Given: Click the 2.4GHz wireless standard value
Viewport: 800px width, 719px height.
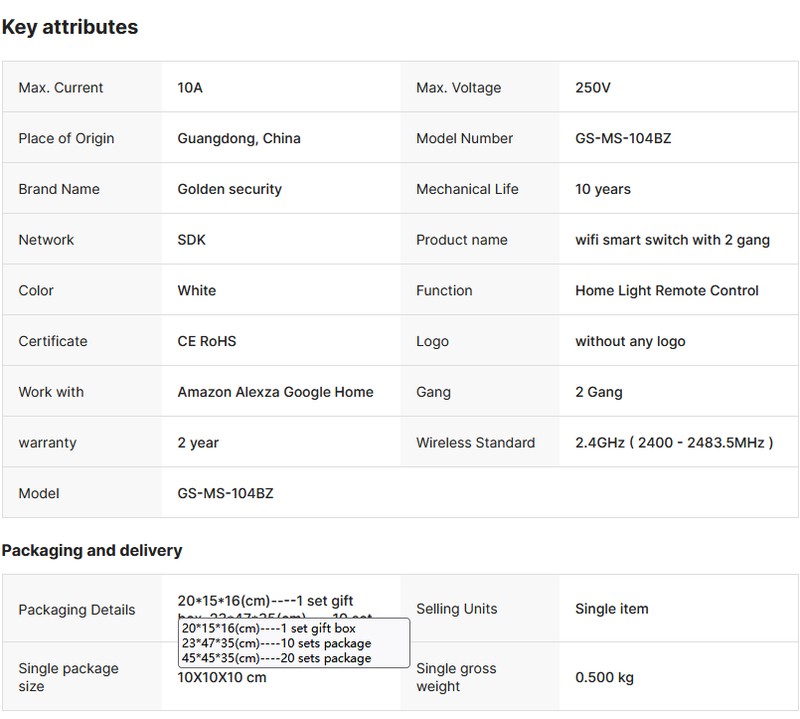Looking at the screenshot, I should (674, 443).
